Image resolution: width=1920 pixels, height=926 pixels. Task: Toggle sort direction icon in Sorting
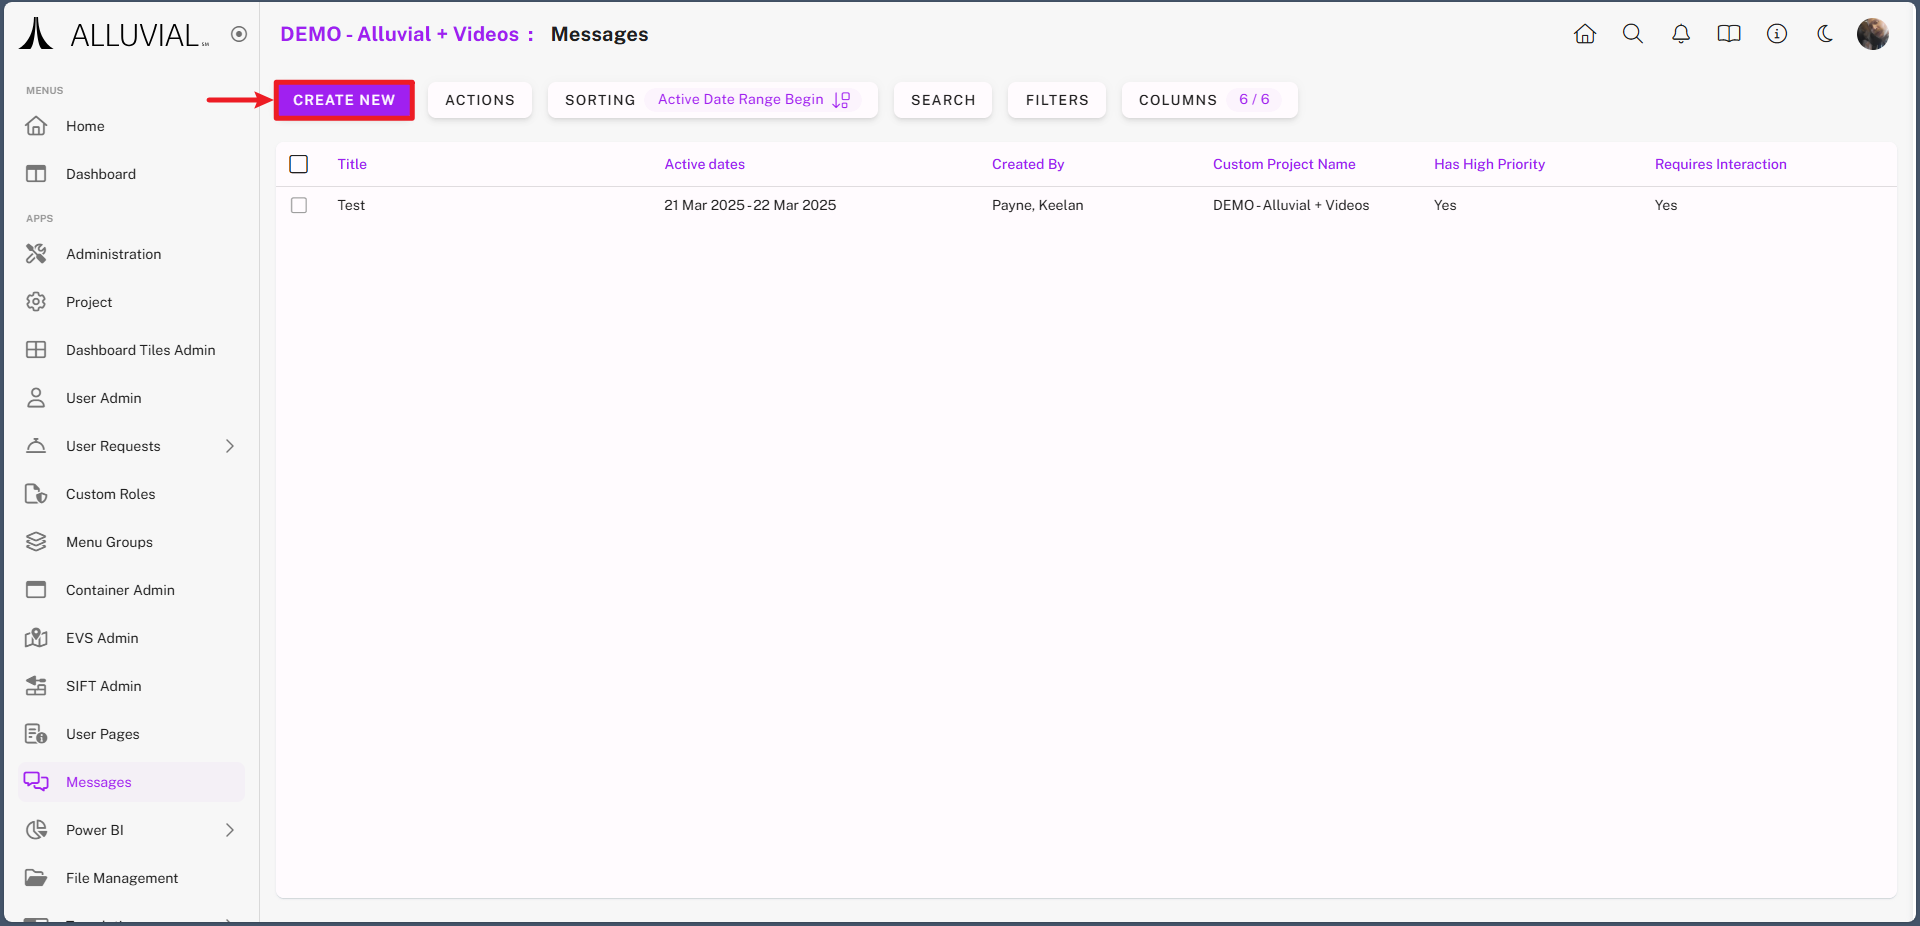click(841, 100)
